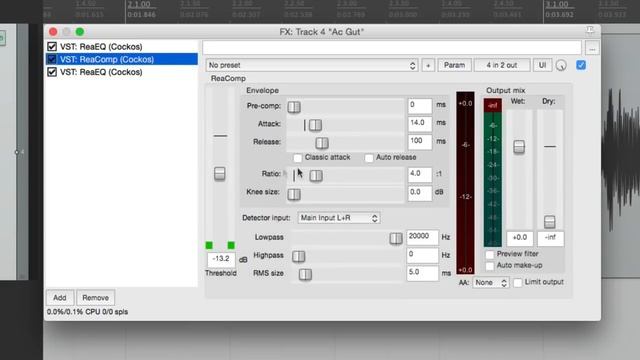Click the 3.1.00 timeline ruler marker
The image size is (640, 360).
point(557,4)
